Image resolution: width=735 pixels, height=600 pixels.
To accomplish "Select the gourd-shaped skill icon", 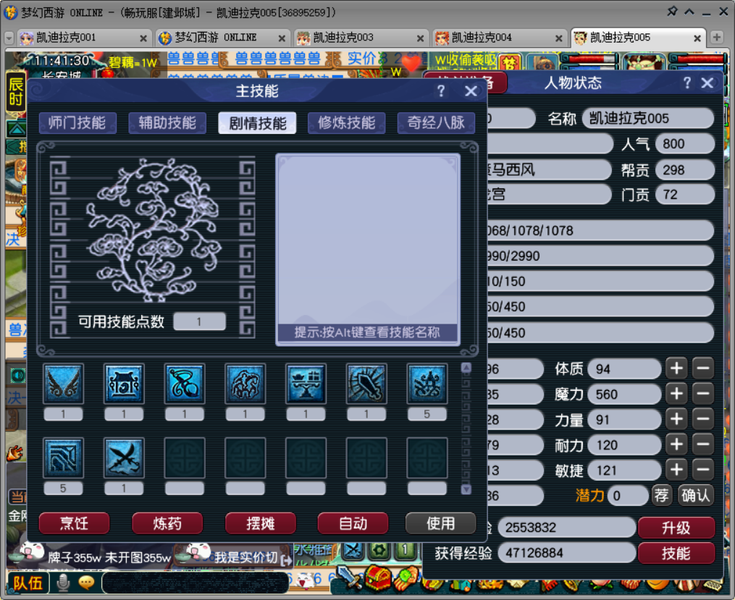I will [185, 383].
